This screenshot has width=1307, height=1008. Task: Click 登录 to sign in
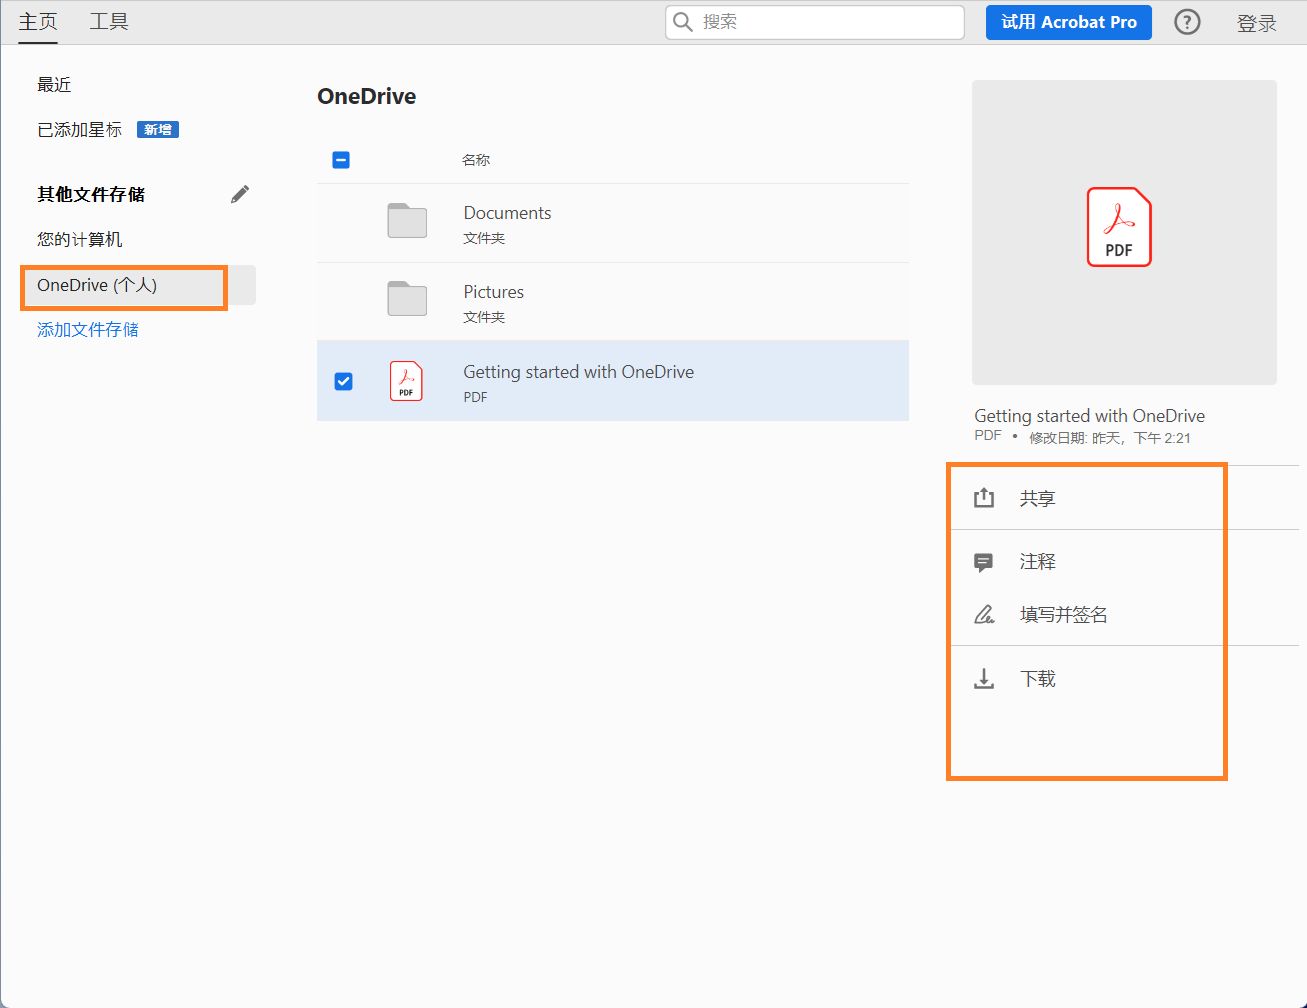pyautogui.click(x=1258, y=21)
